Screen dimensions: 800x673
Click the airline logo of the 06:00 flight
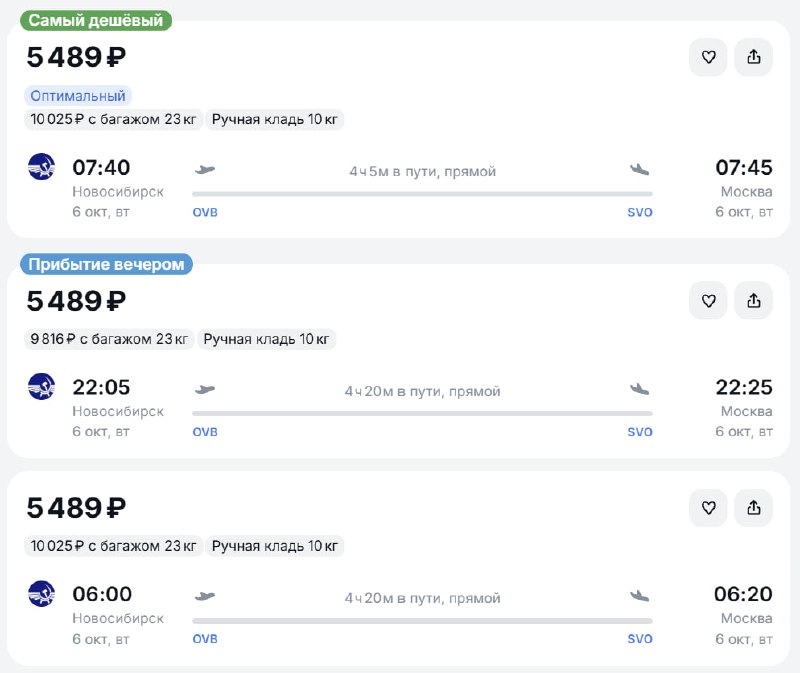(41, 593)
